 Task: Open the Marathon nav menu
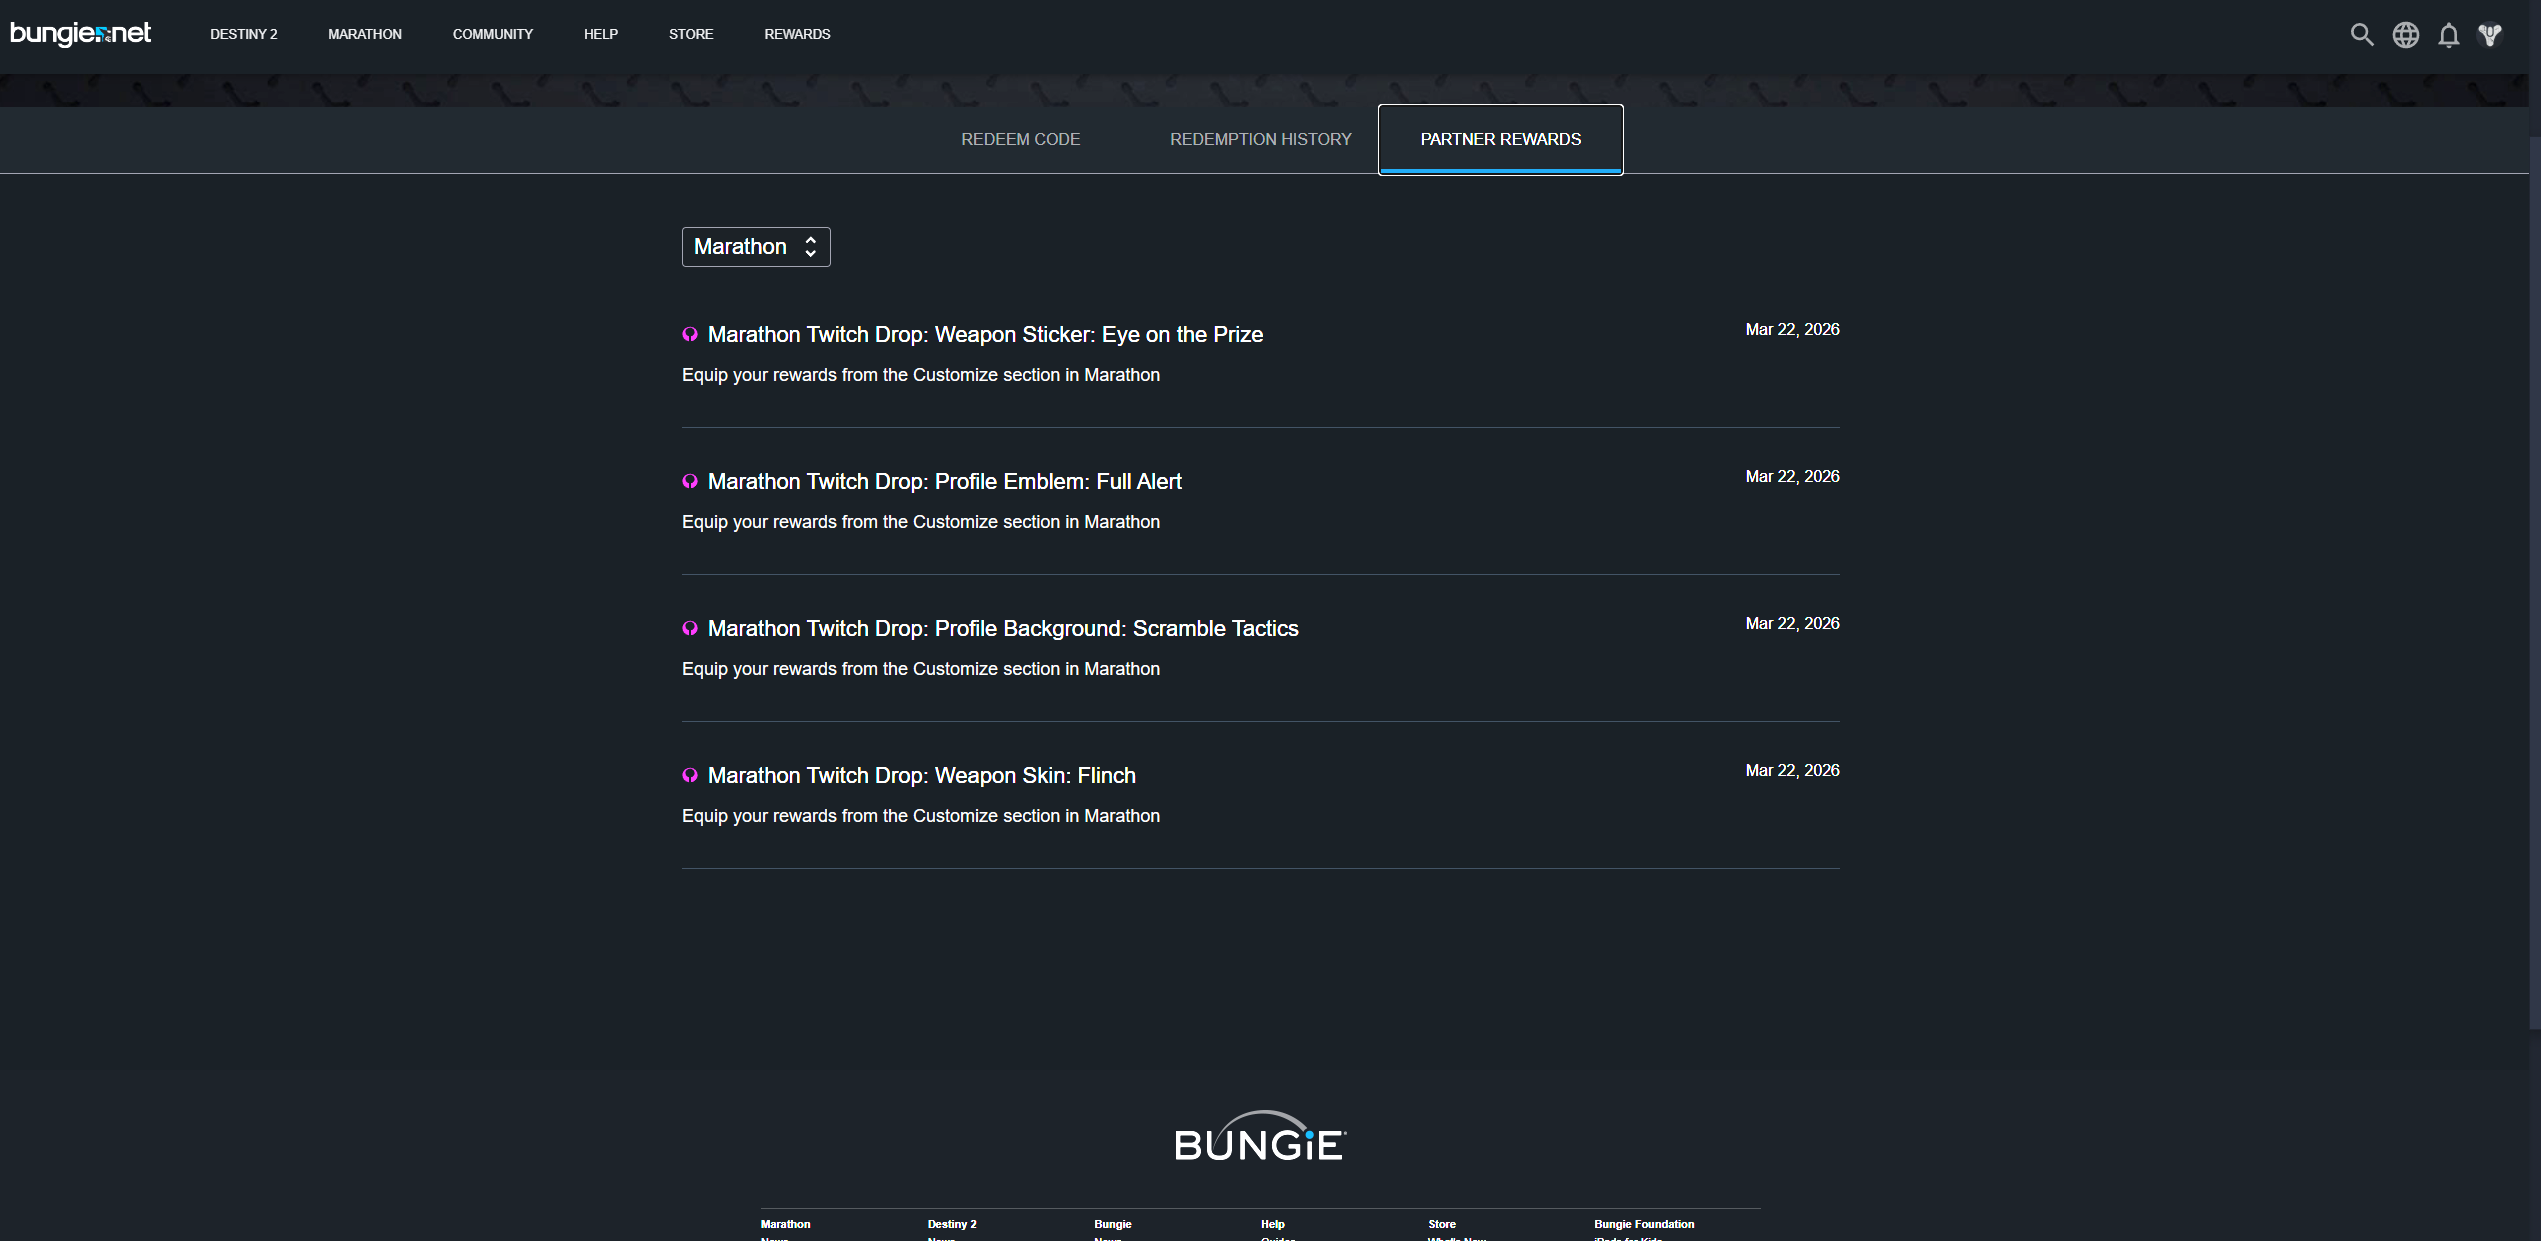point(365,34)
